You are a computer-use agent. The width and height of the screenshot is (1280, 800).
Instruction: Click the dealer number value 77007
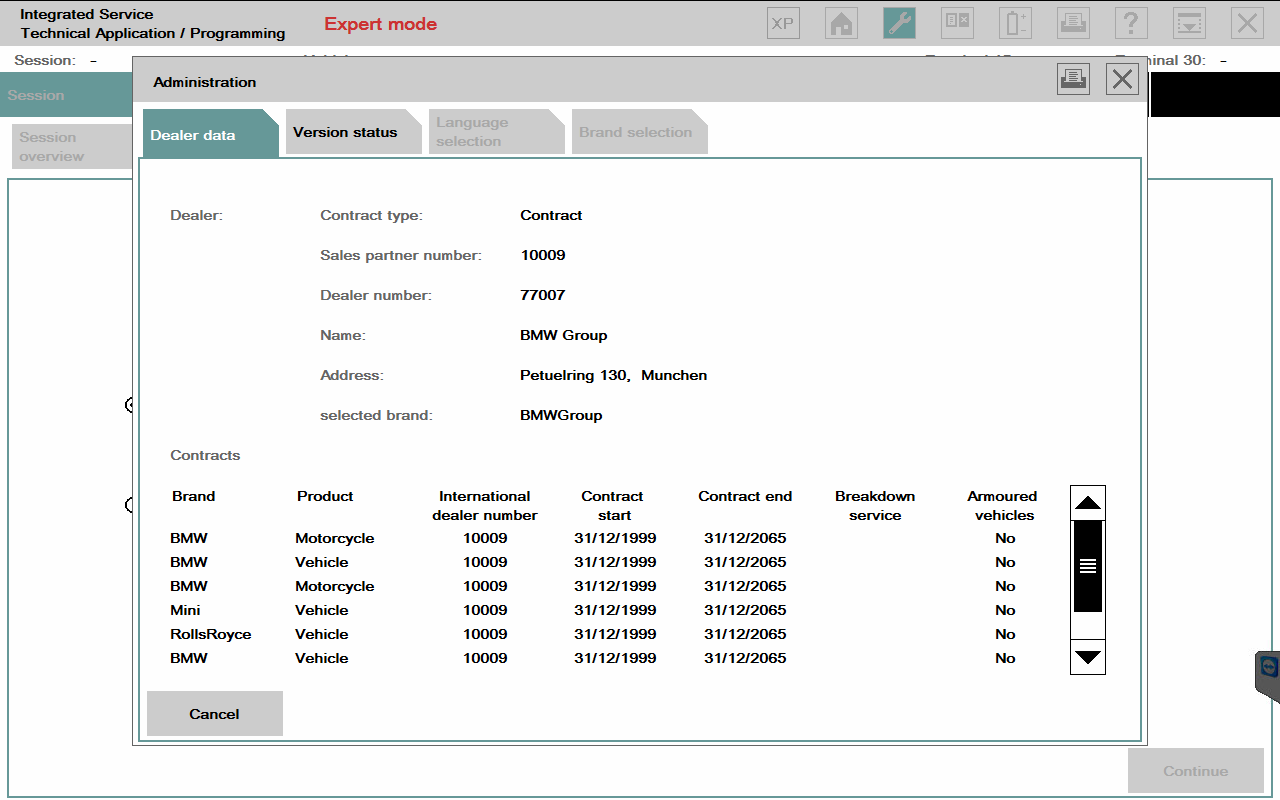click(x=543, y=295)
